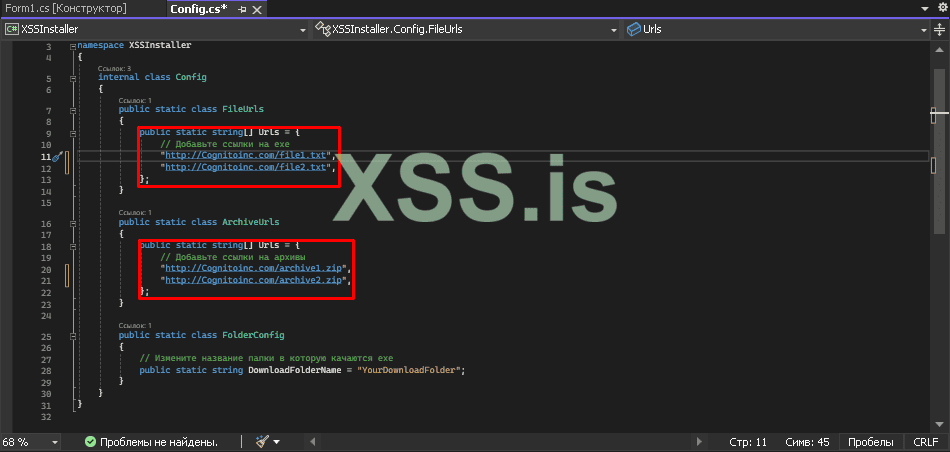Viewport: 950px width, 452px height.
Task: Close the Config.cs tab
Action: (x=257, y=9)
